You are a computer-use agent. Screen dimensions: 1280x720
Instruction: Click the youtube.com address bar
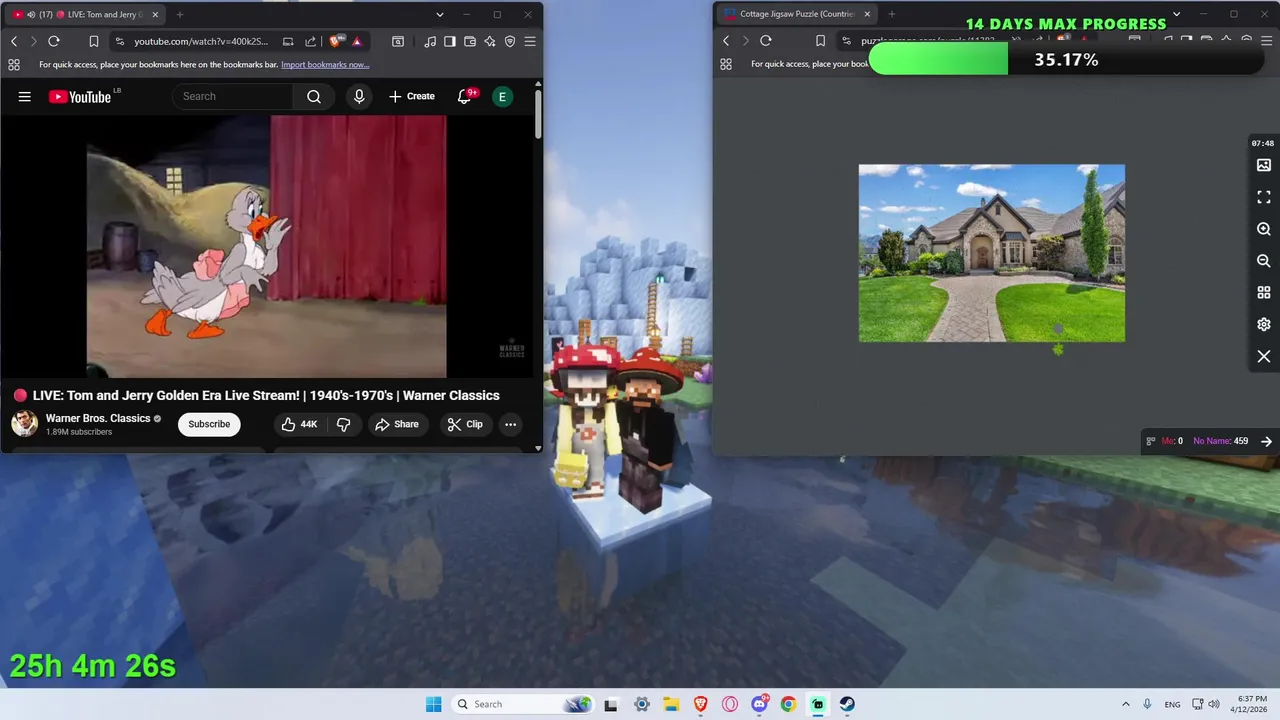(200, 41)
